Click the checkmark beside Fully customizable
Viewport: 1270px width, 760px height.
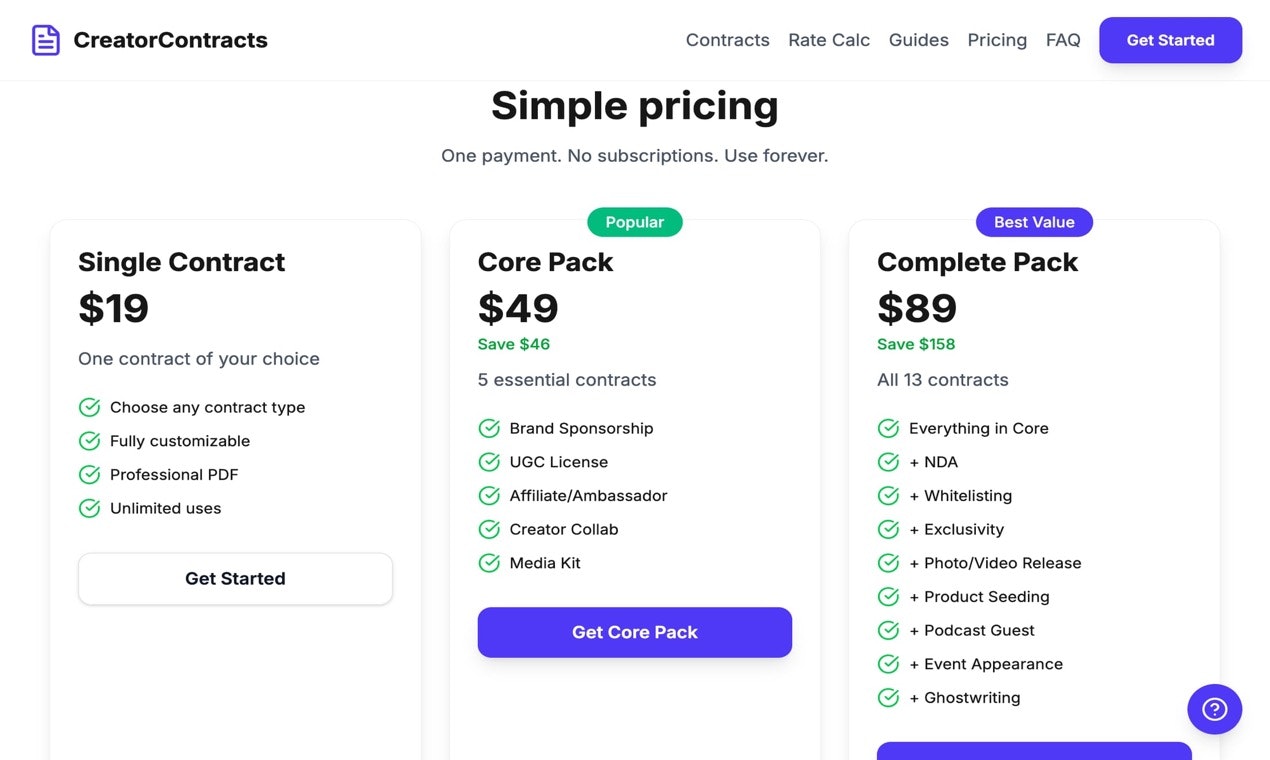[x=89, y=440]
